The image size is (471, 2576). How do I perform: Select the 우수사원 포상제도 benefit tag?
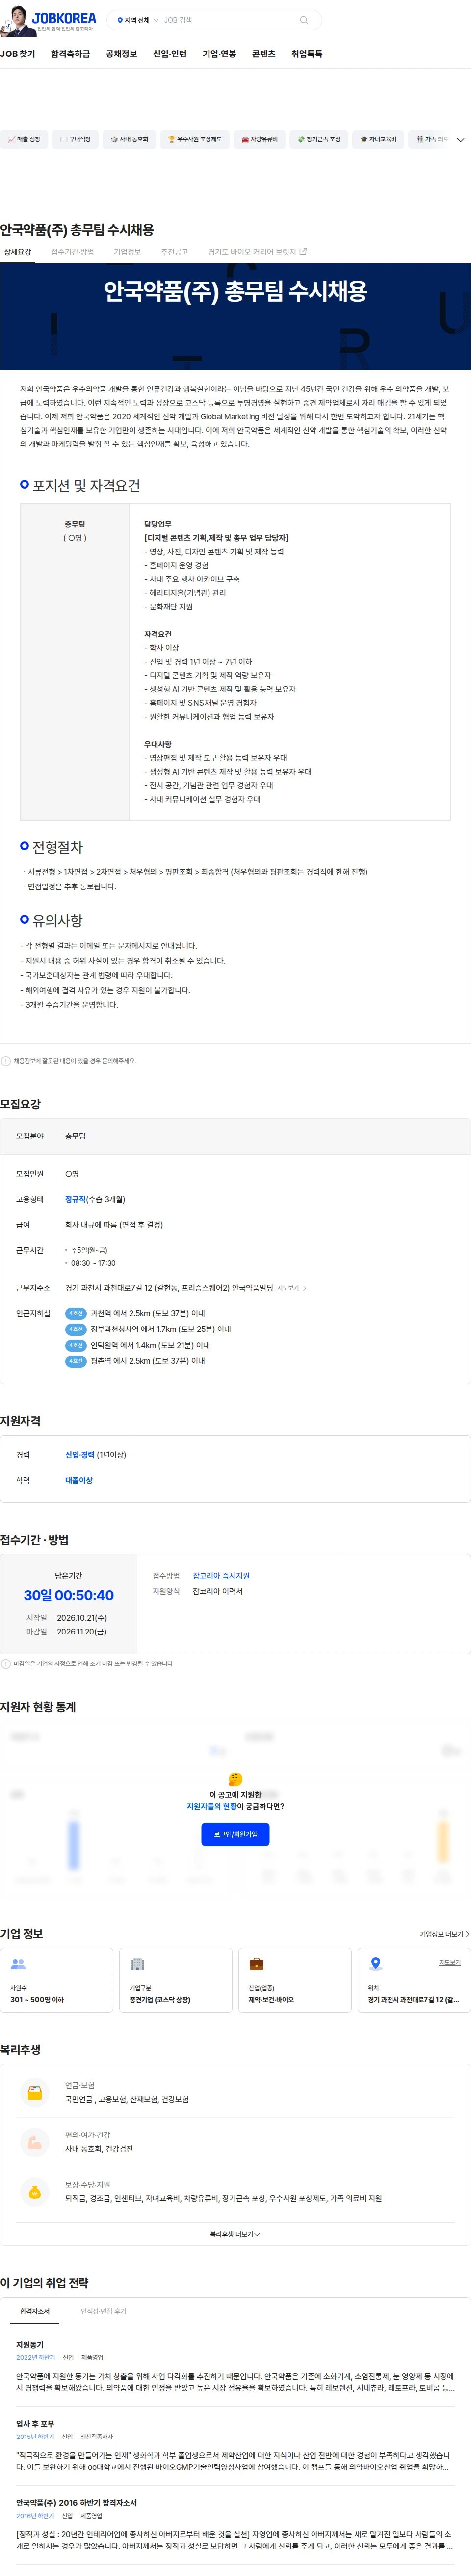[195, 140]
